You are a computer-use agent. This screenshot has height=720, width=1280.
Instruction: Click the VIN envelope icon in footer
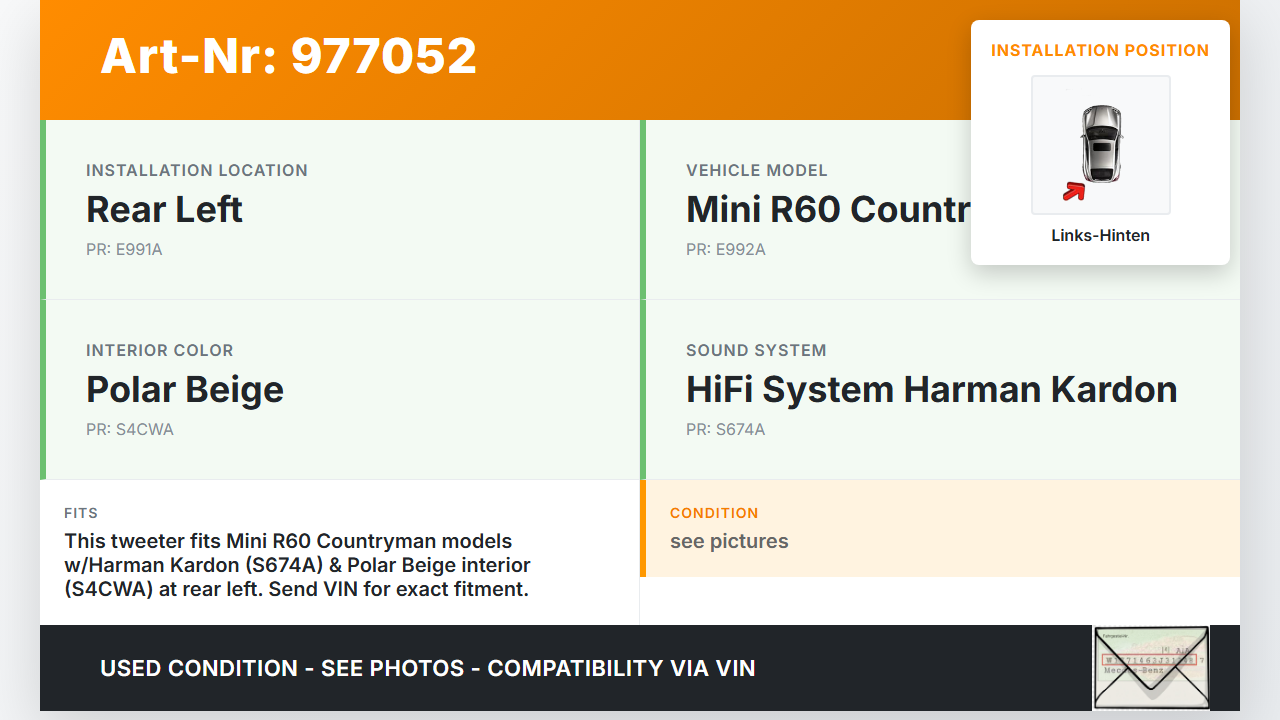(1151, 667)
